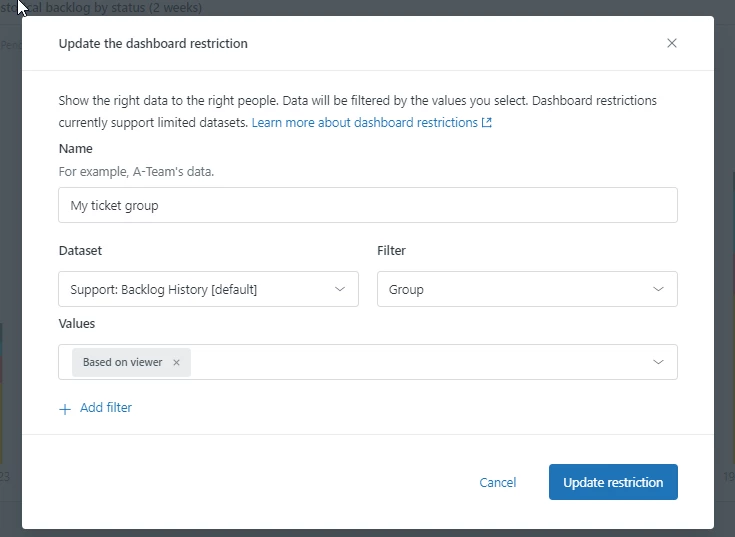Click the Filter dropdown chevron arrow
This screenshot has height=537, width=735.
pyautogui.click(x=658, y=289)
